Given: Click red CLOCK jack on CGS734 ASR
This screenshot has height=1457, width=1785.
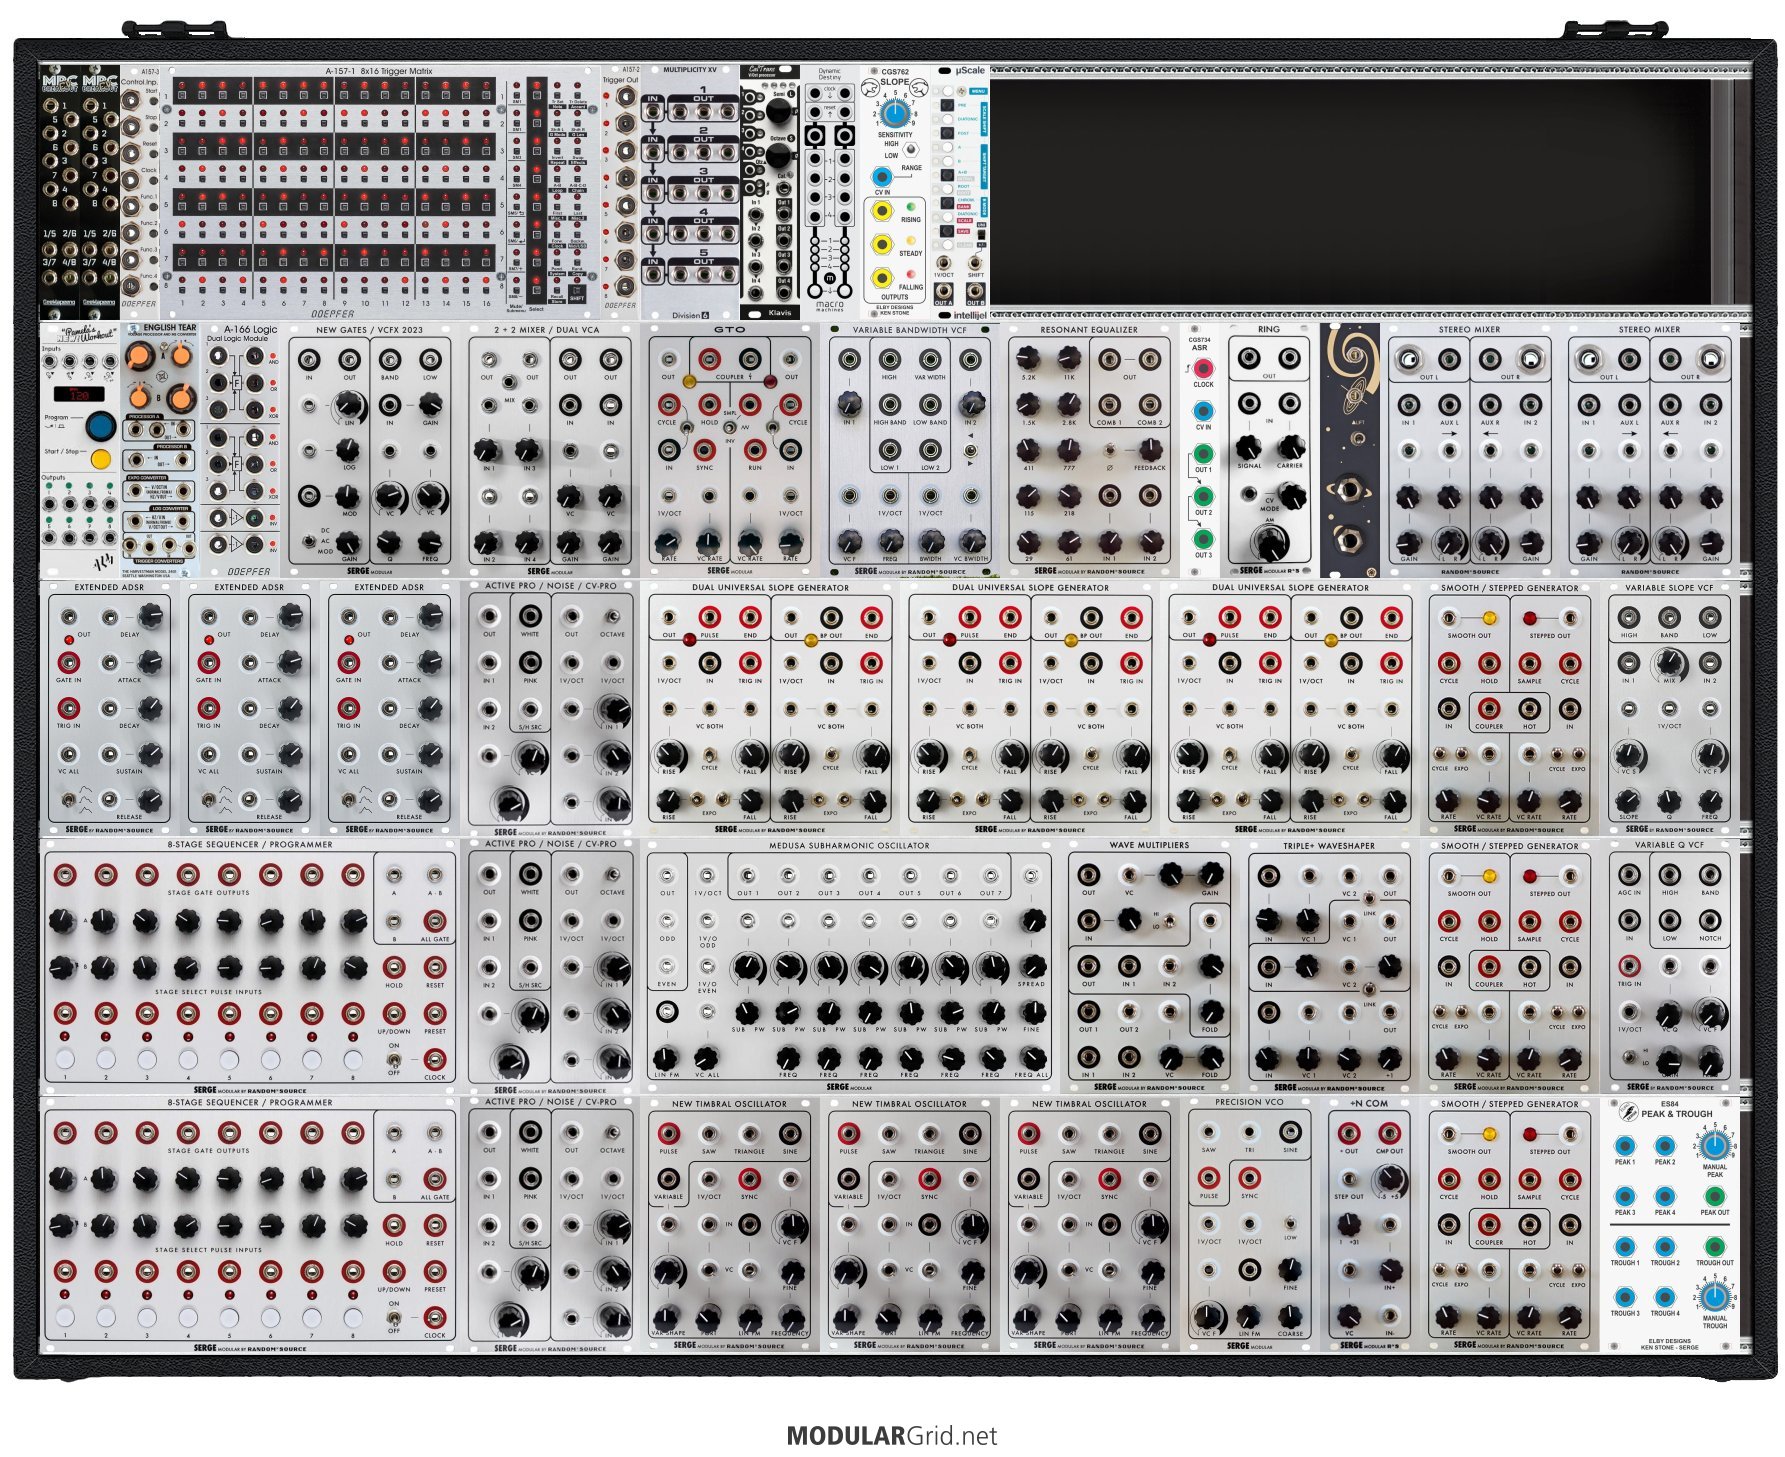Looking at the screenshot, I should click(x=1203, y=369).
